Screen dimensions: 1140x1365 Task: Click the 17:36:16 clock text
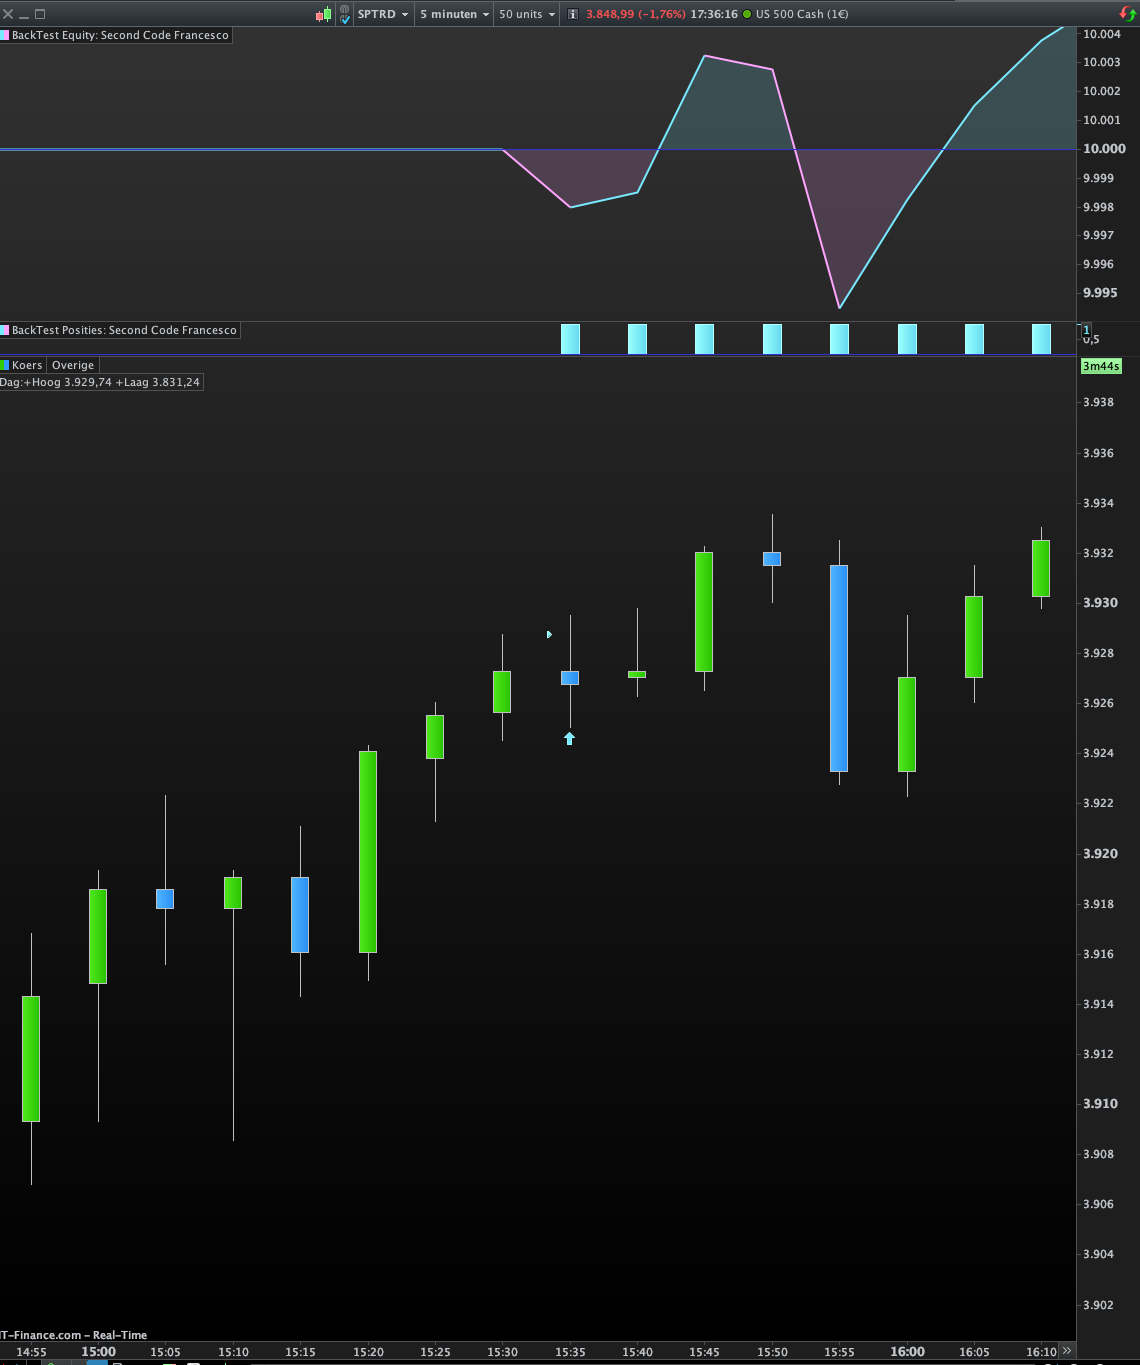click(x=714, y=14)
